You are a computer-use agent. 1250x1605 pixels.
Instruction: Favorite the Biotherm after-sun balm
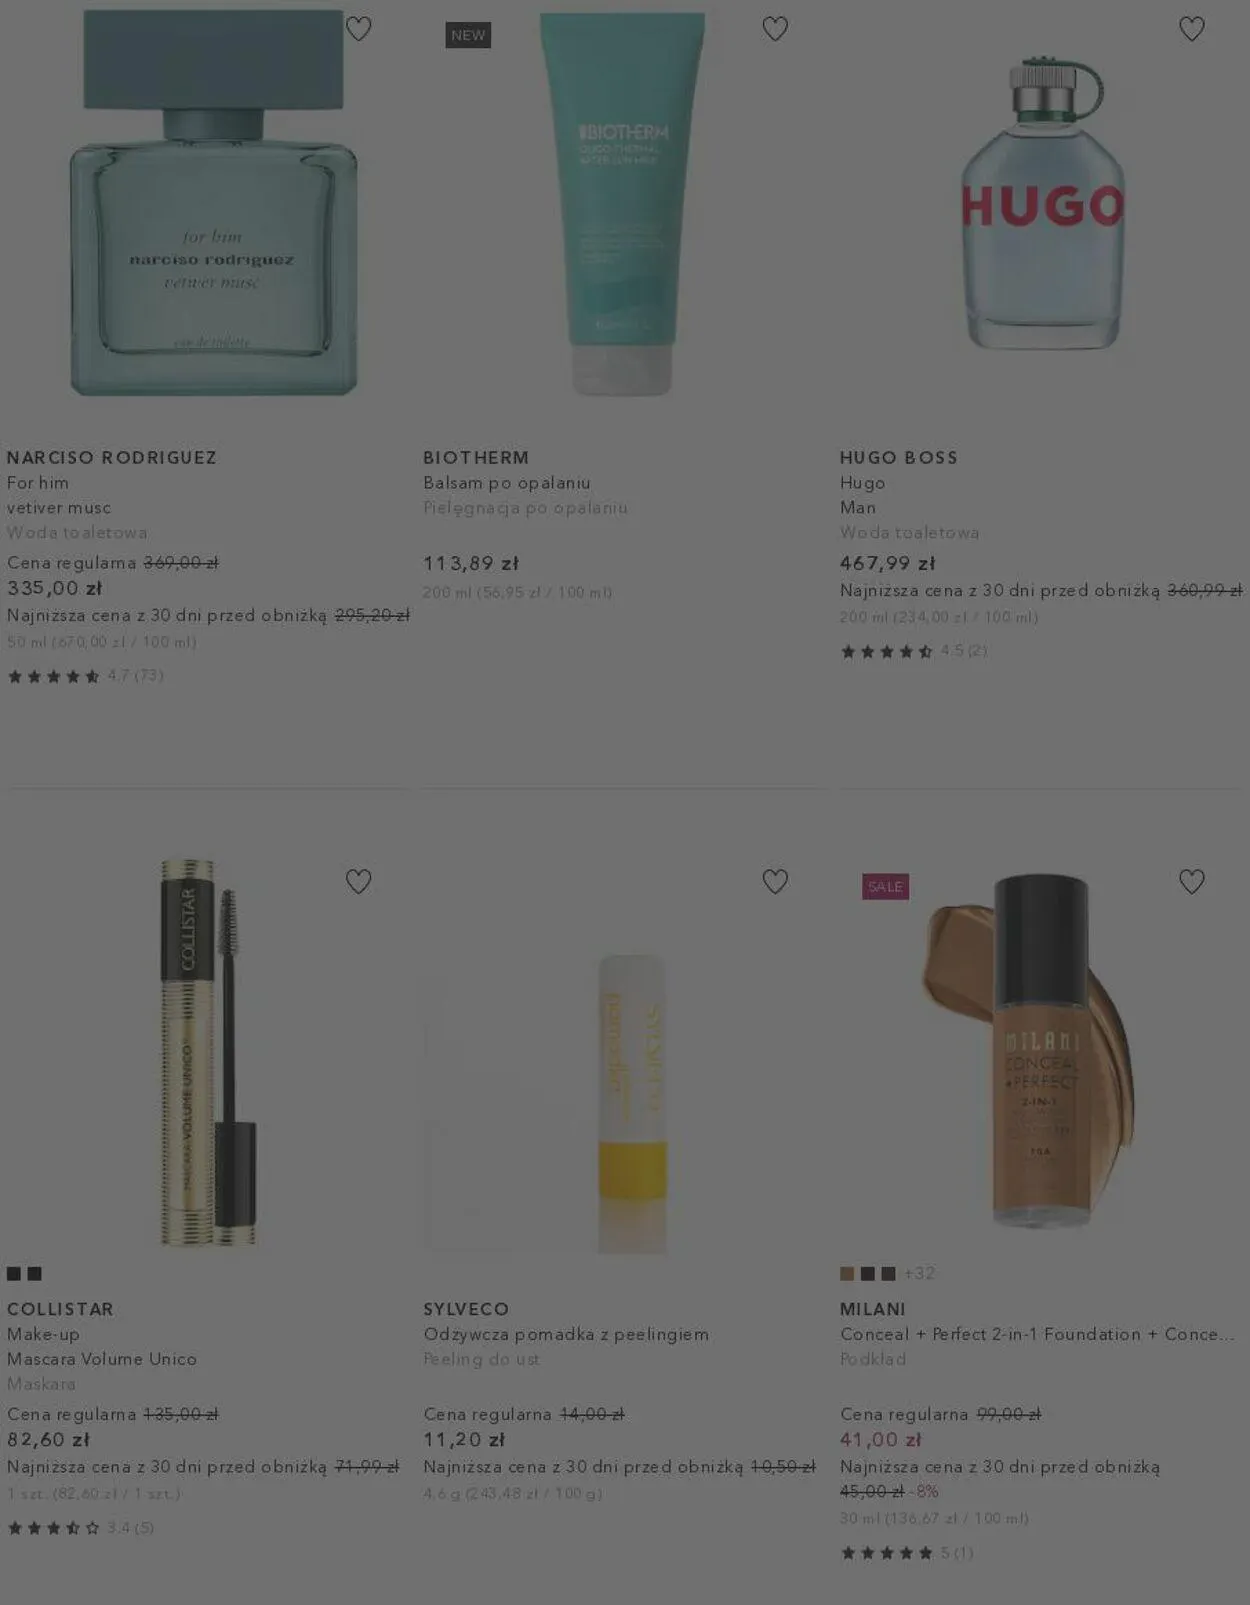tap(775, 29)
